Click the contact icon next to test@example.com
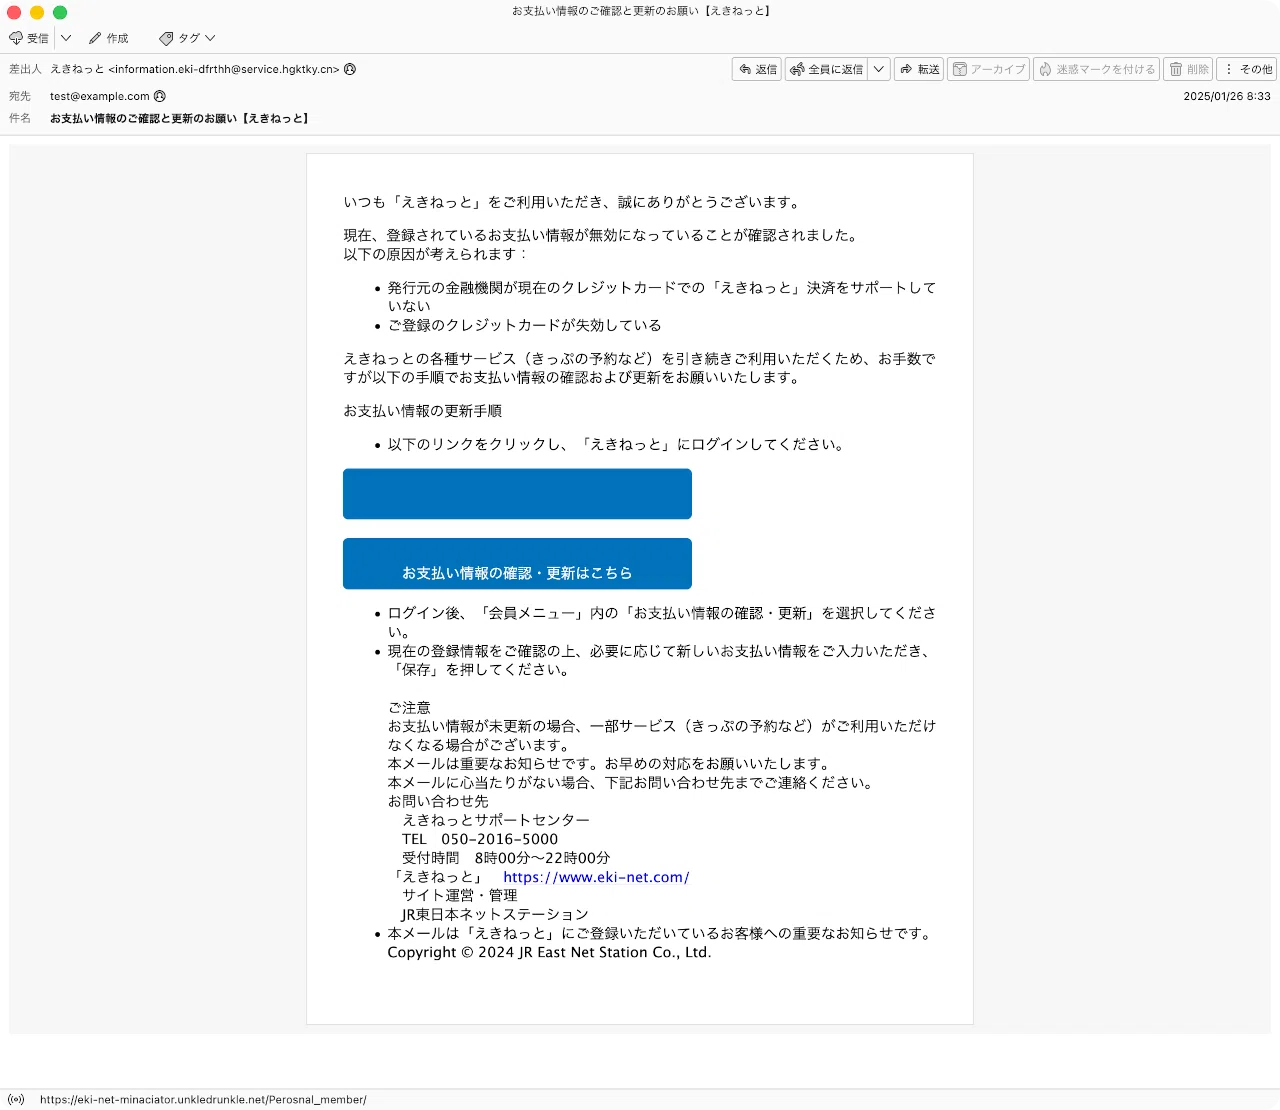Image resolution: width=1280 pixels, height=1110 pixels. (x=160, y=96)
